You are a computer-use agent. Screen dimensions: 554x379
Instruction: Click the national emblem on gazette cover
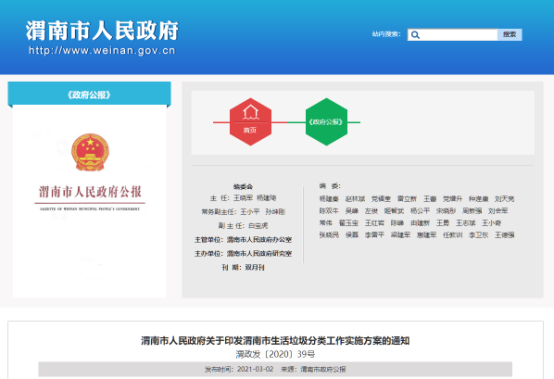coord(90,152)
